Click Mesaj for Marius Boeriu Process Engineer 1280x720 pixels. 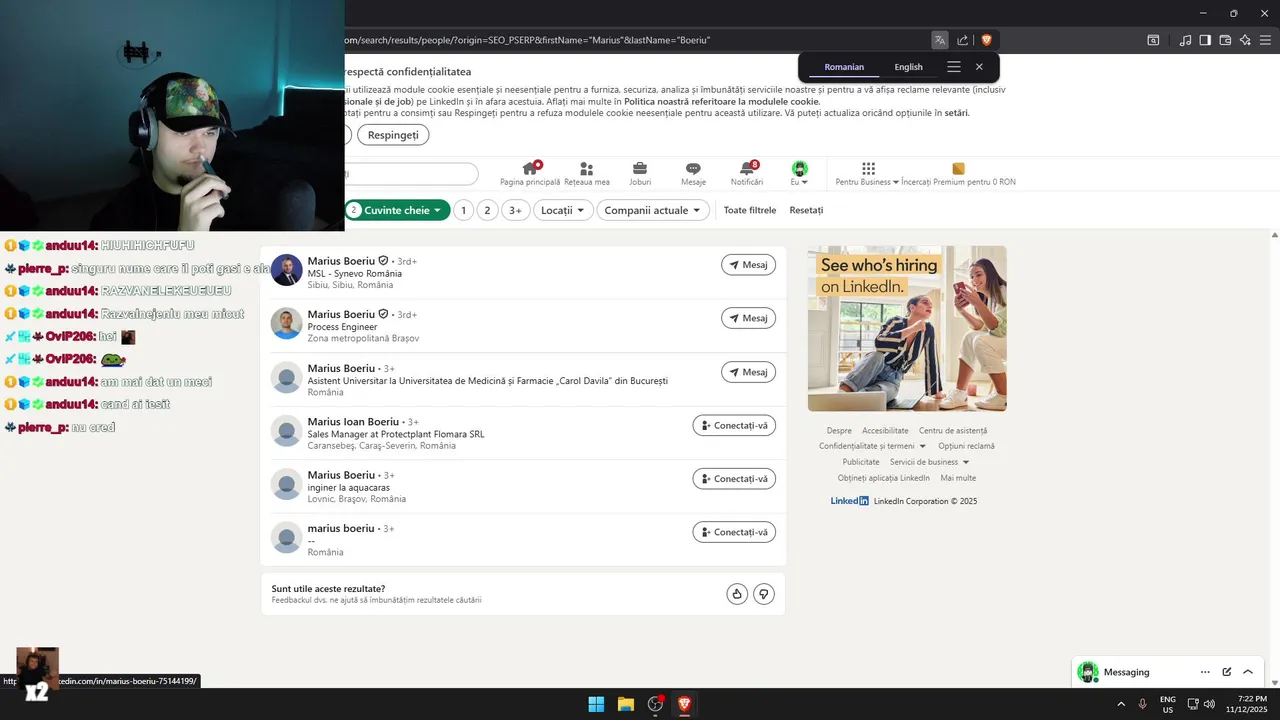tap(748, 318)
